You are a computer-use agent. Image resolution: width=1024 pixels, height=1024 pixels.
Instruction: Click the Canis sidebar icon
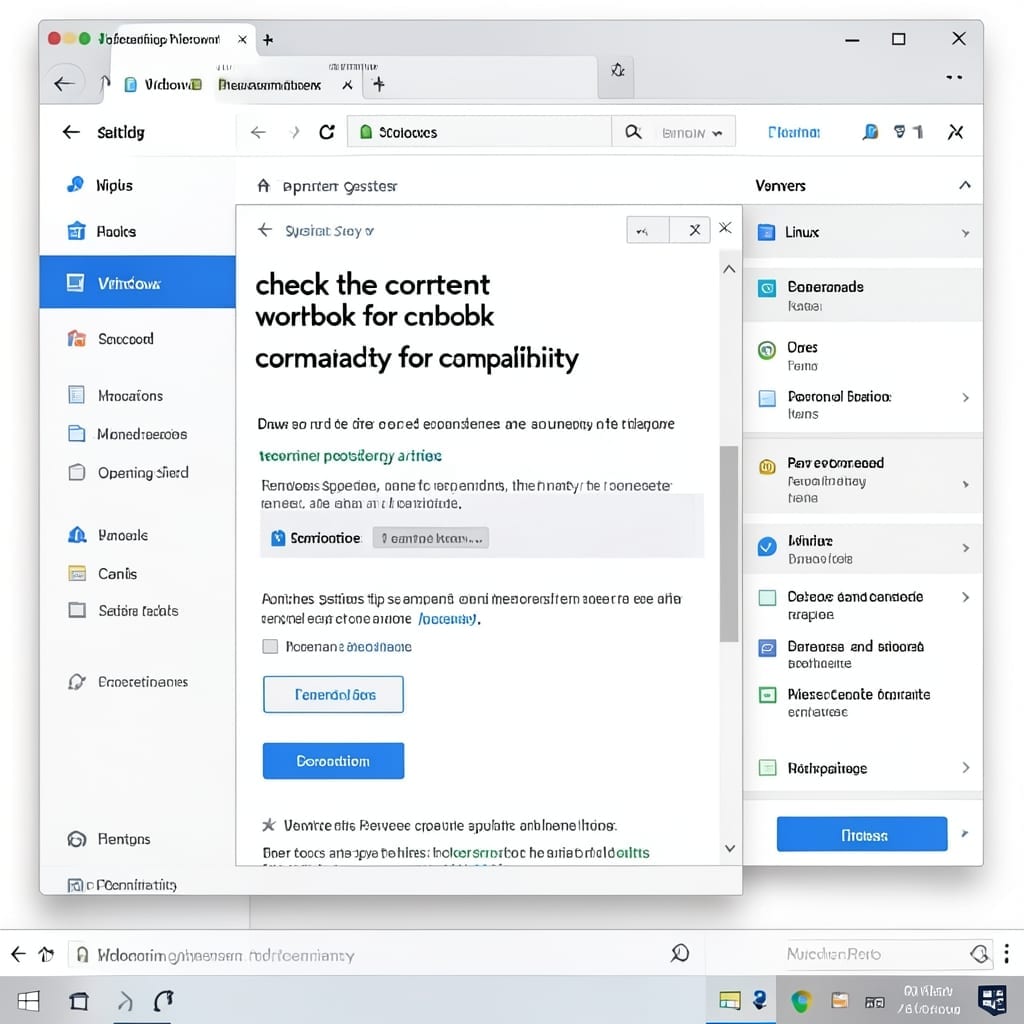77,573
